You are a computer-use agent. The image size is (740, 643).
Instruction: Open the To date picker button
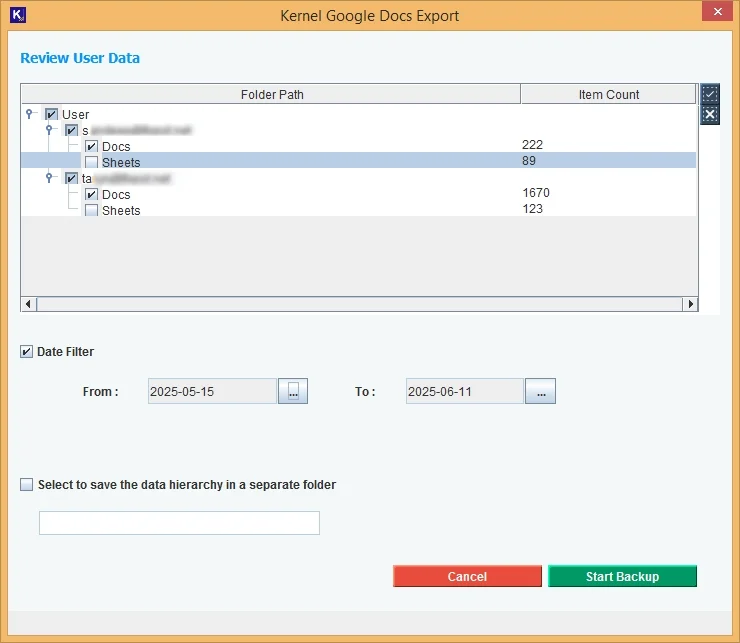(540, 391)
